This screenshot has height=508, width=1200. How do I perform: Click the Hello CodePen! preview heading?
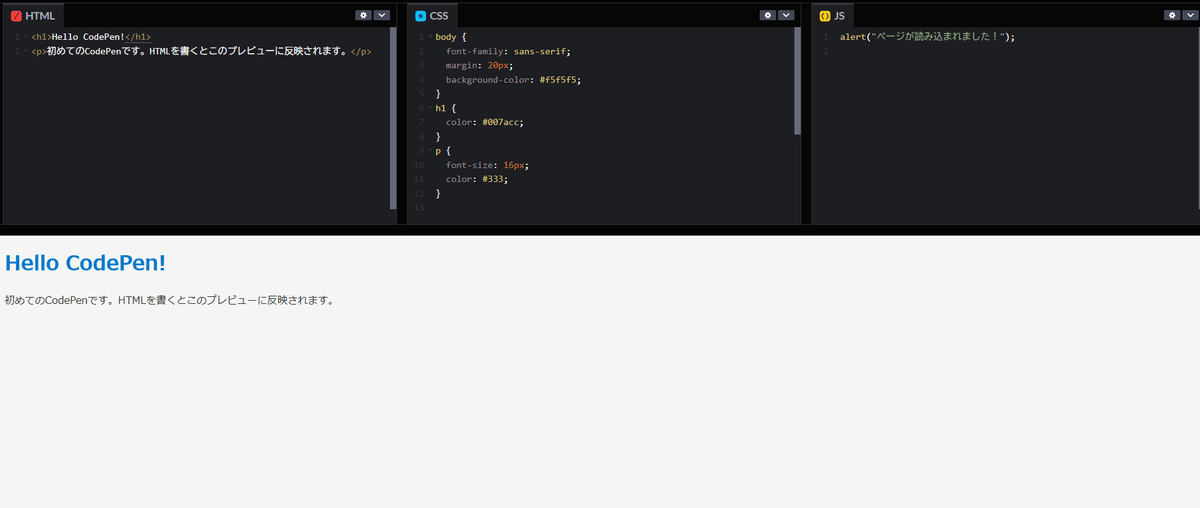point(85,262)
